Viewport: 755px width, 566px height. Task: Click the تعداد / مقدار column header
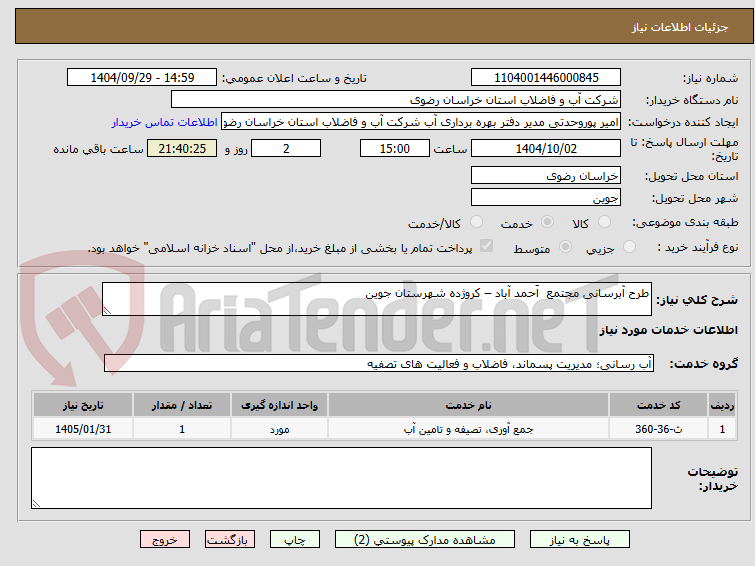coord(182,405)
